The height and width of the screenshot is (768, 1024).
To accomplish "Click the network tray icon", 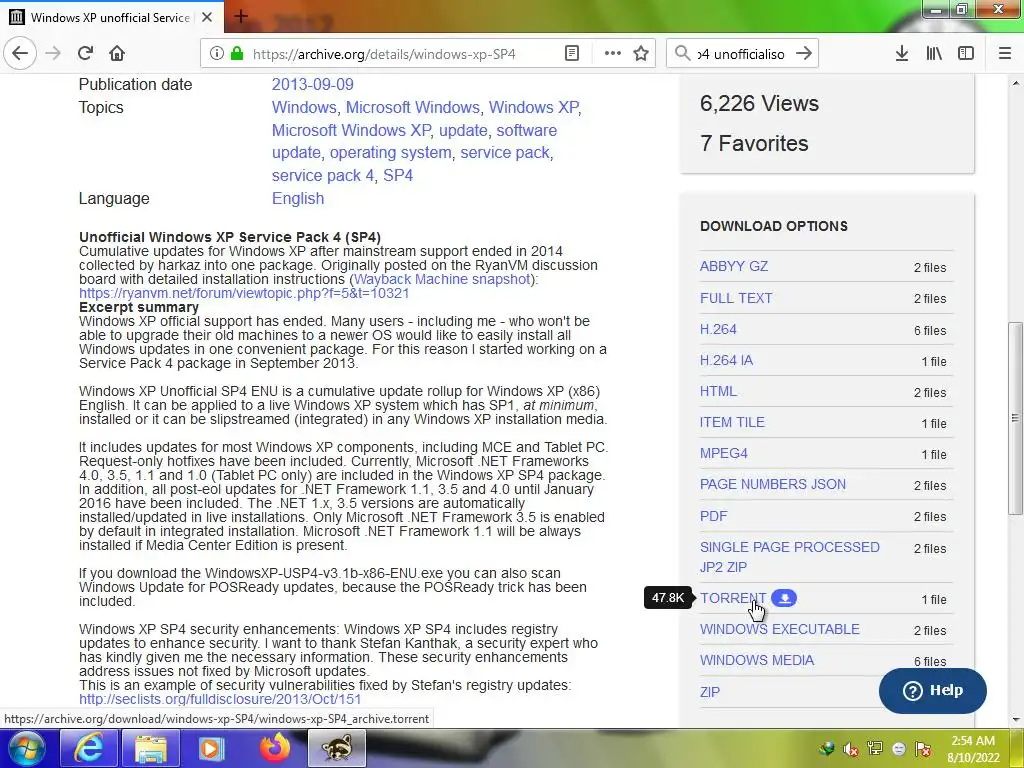I will pyautogui.click(x=874, y=749).
